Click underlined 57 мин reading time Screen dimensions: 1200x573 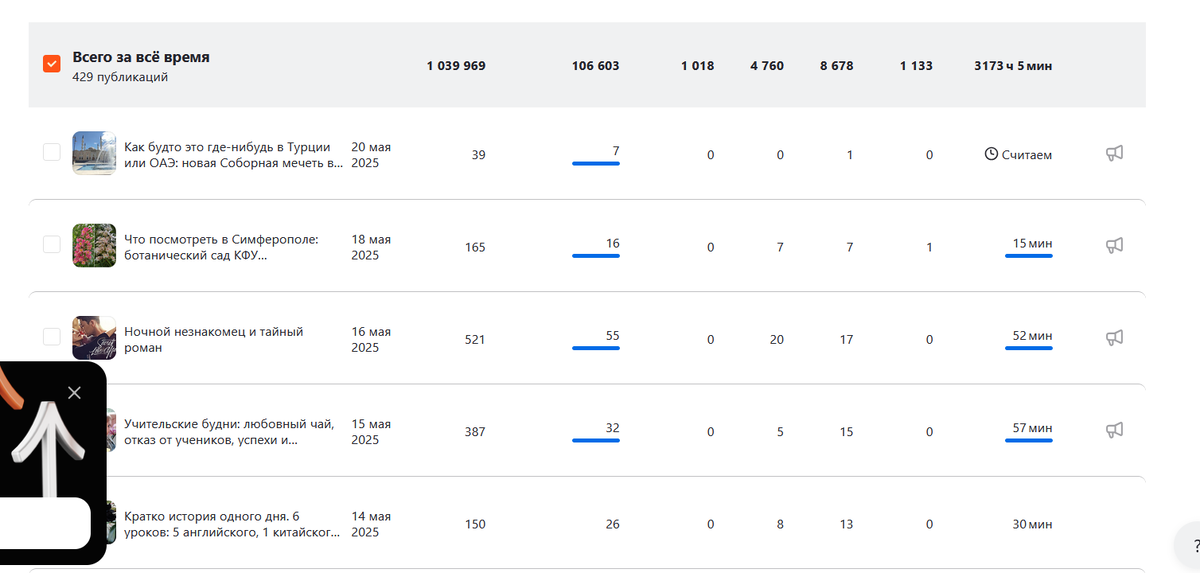(x=1032, y=428)
